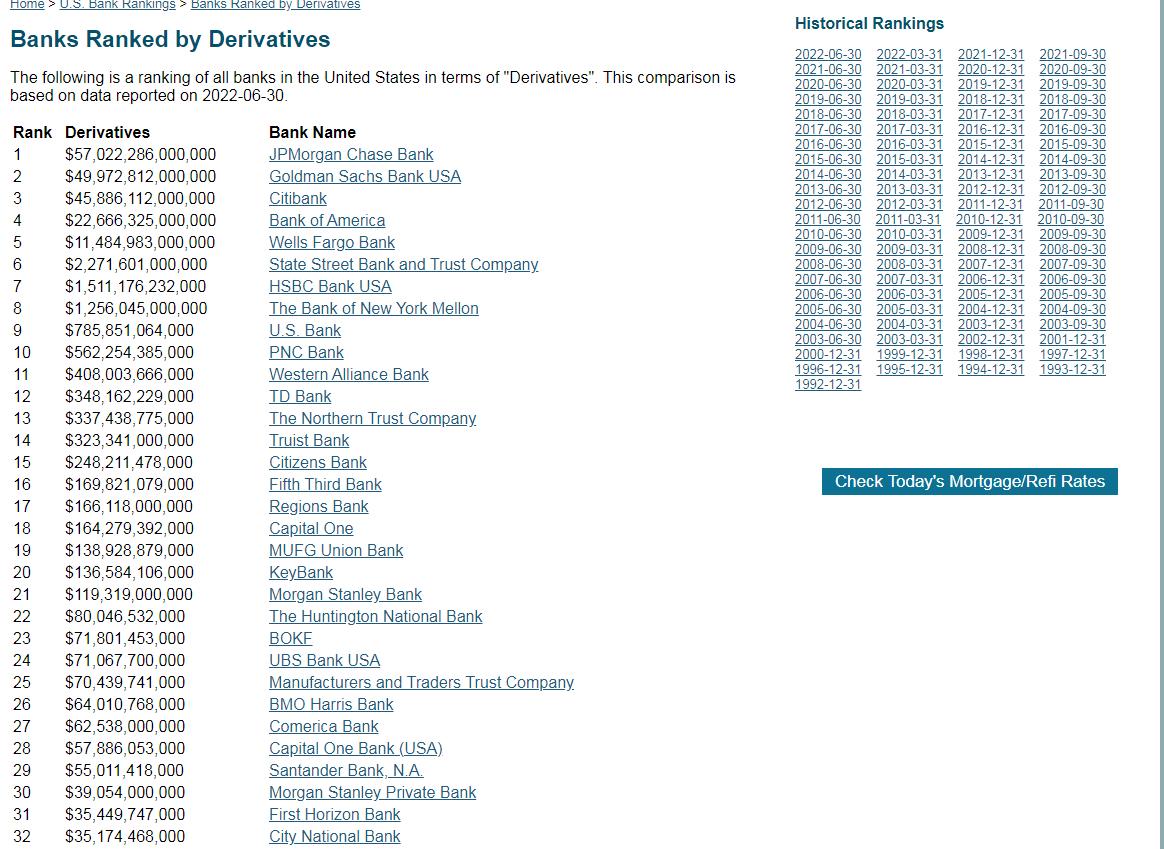Screen dimensions: 1164x849
Task: Go to Home breadcrumb link
Action: coord(27,4)
